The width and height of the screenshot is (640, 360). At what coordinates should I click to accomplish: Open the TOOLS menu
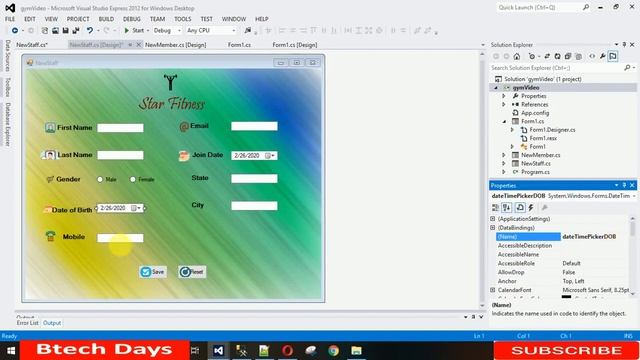coord(182,19)
